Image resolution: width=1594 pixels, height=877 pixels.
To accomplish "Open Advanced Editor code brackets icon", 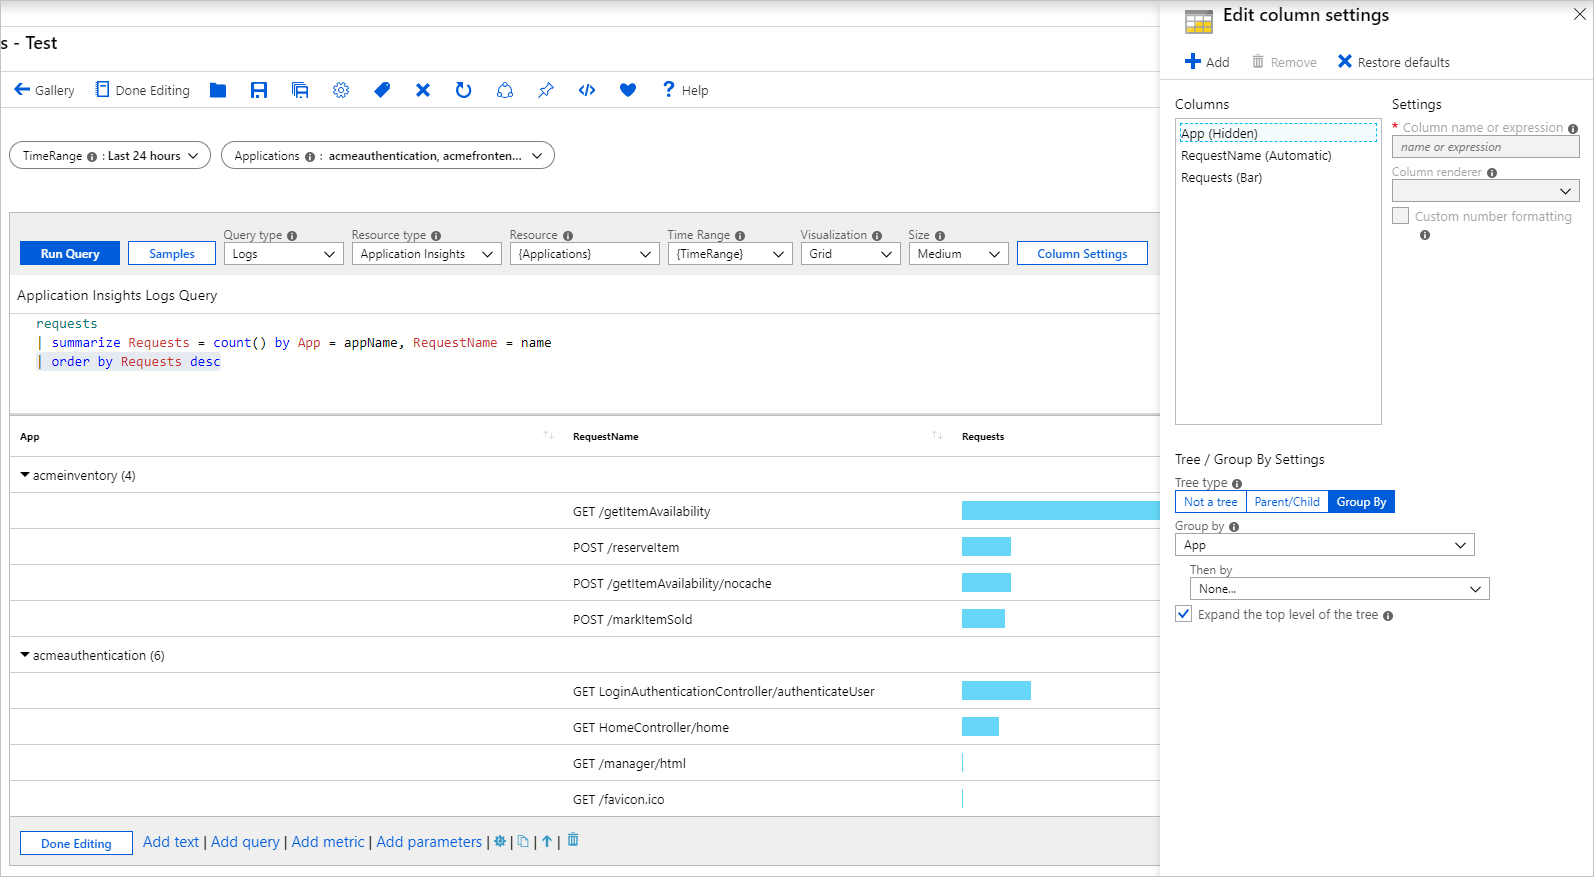I will pyautogui.click(x=587, y=90).
